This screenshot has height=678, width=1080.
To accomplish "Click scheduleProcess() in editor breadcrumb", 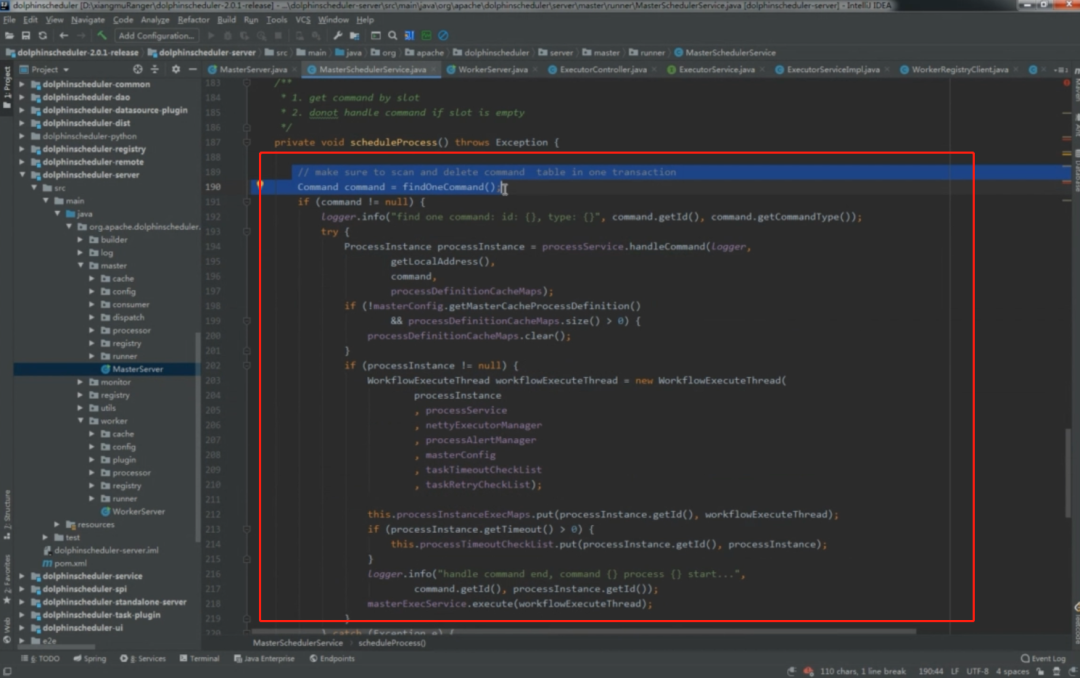I will [392, 643].
